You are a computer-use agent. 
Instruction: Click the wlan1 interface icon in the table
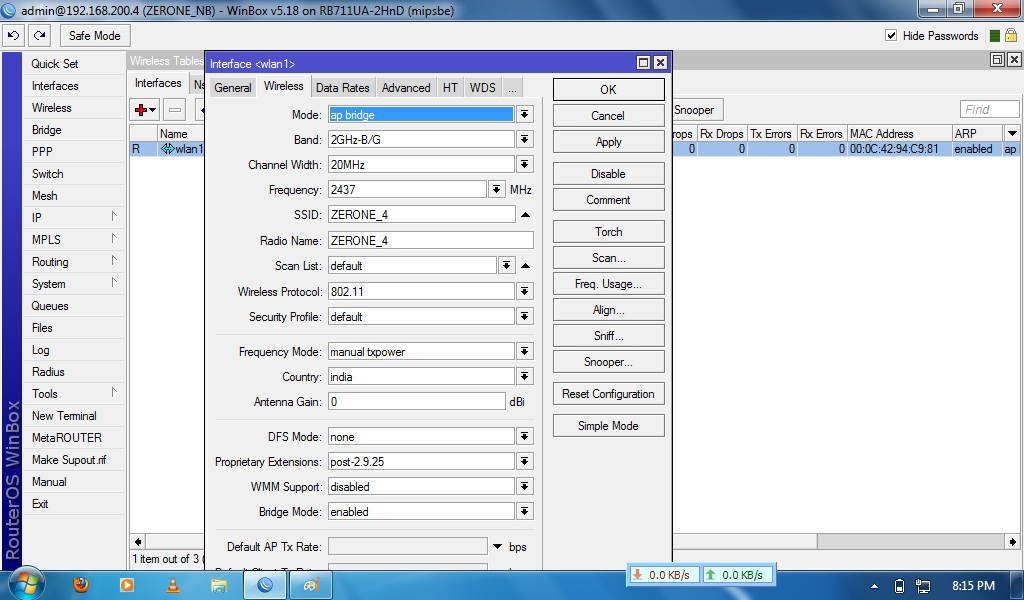pos(168,149)
